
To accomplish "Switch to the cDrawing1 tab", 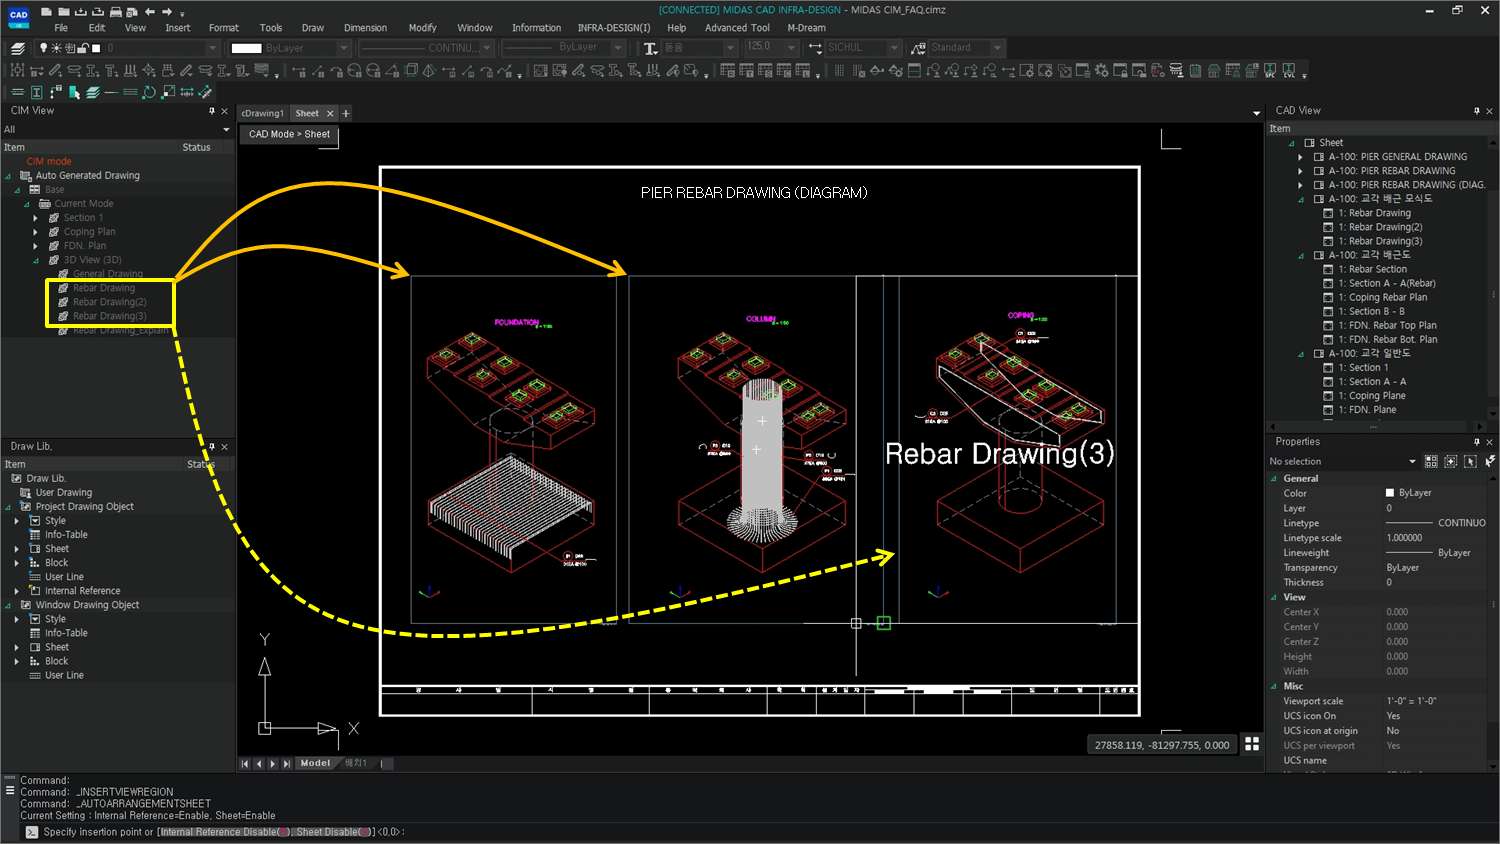I will point(263,113).
